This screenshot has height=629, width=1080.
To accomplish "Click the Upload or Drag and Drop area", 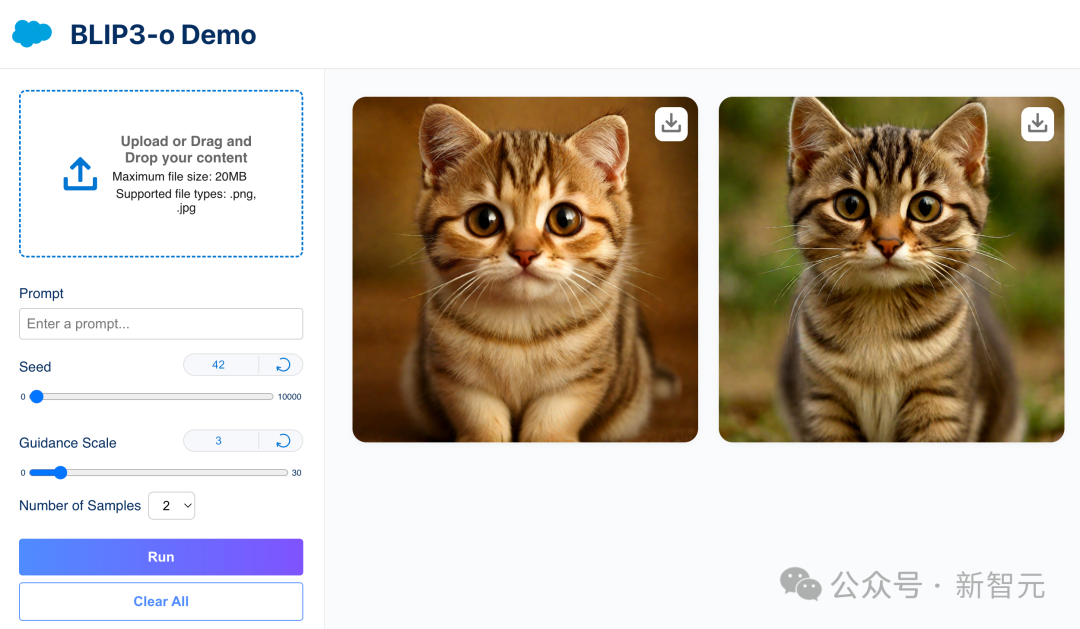I will pos(161,174).
